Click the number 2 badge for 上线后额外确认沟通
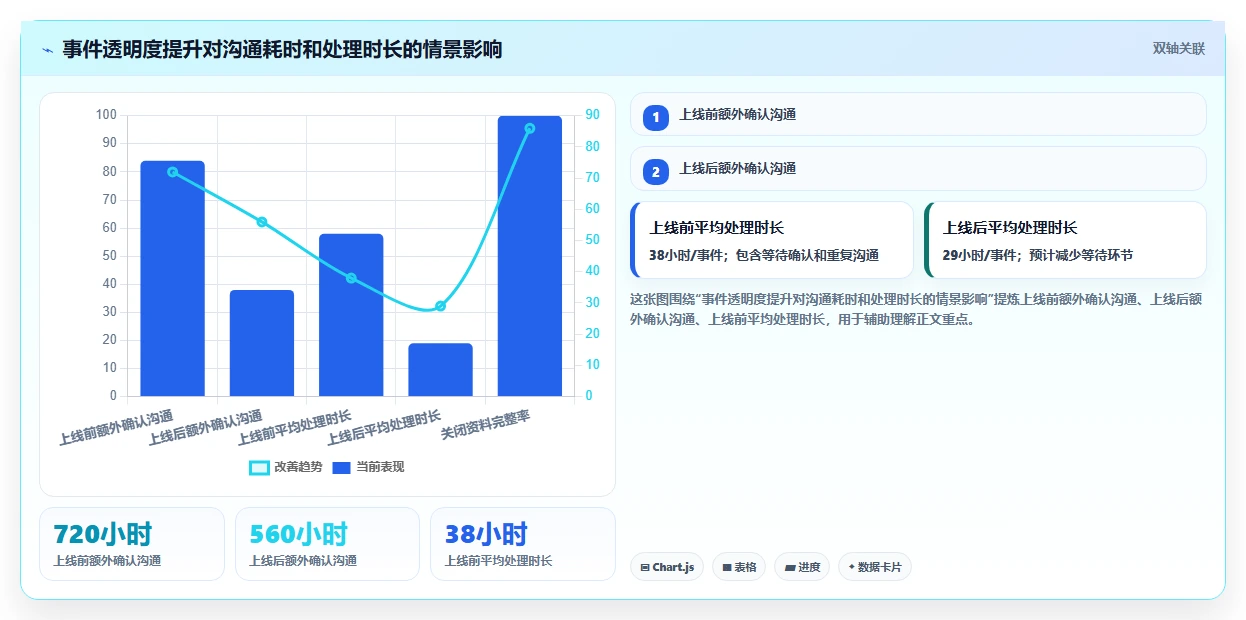 point(656,172)
